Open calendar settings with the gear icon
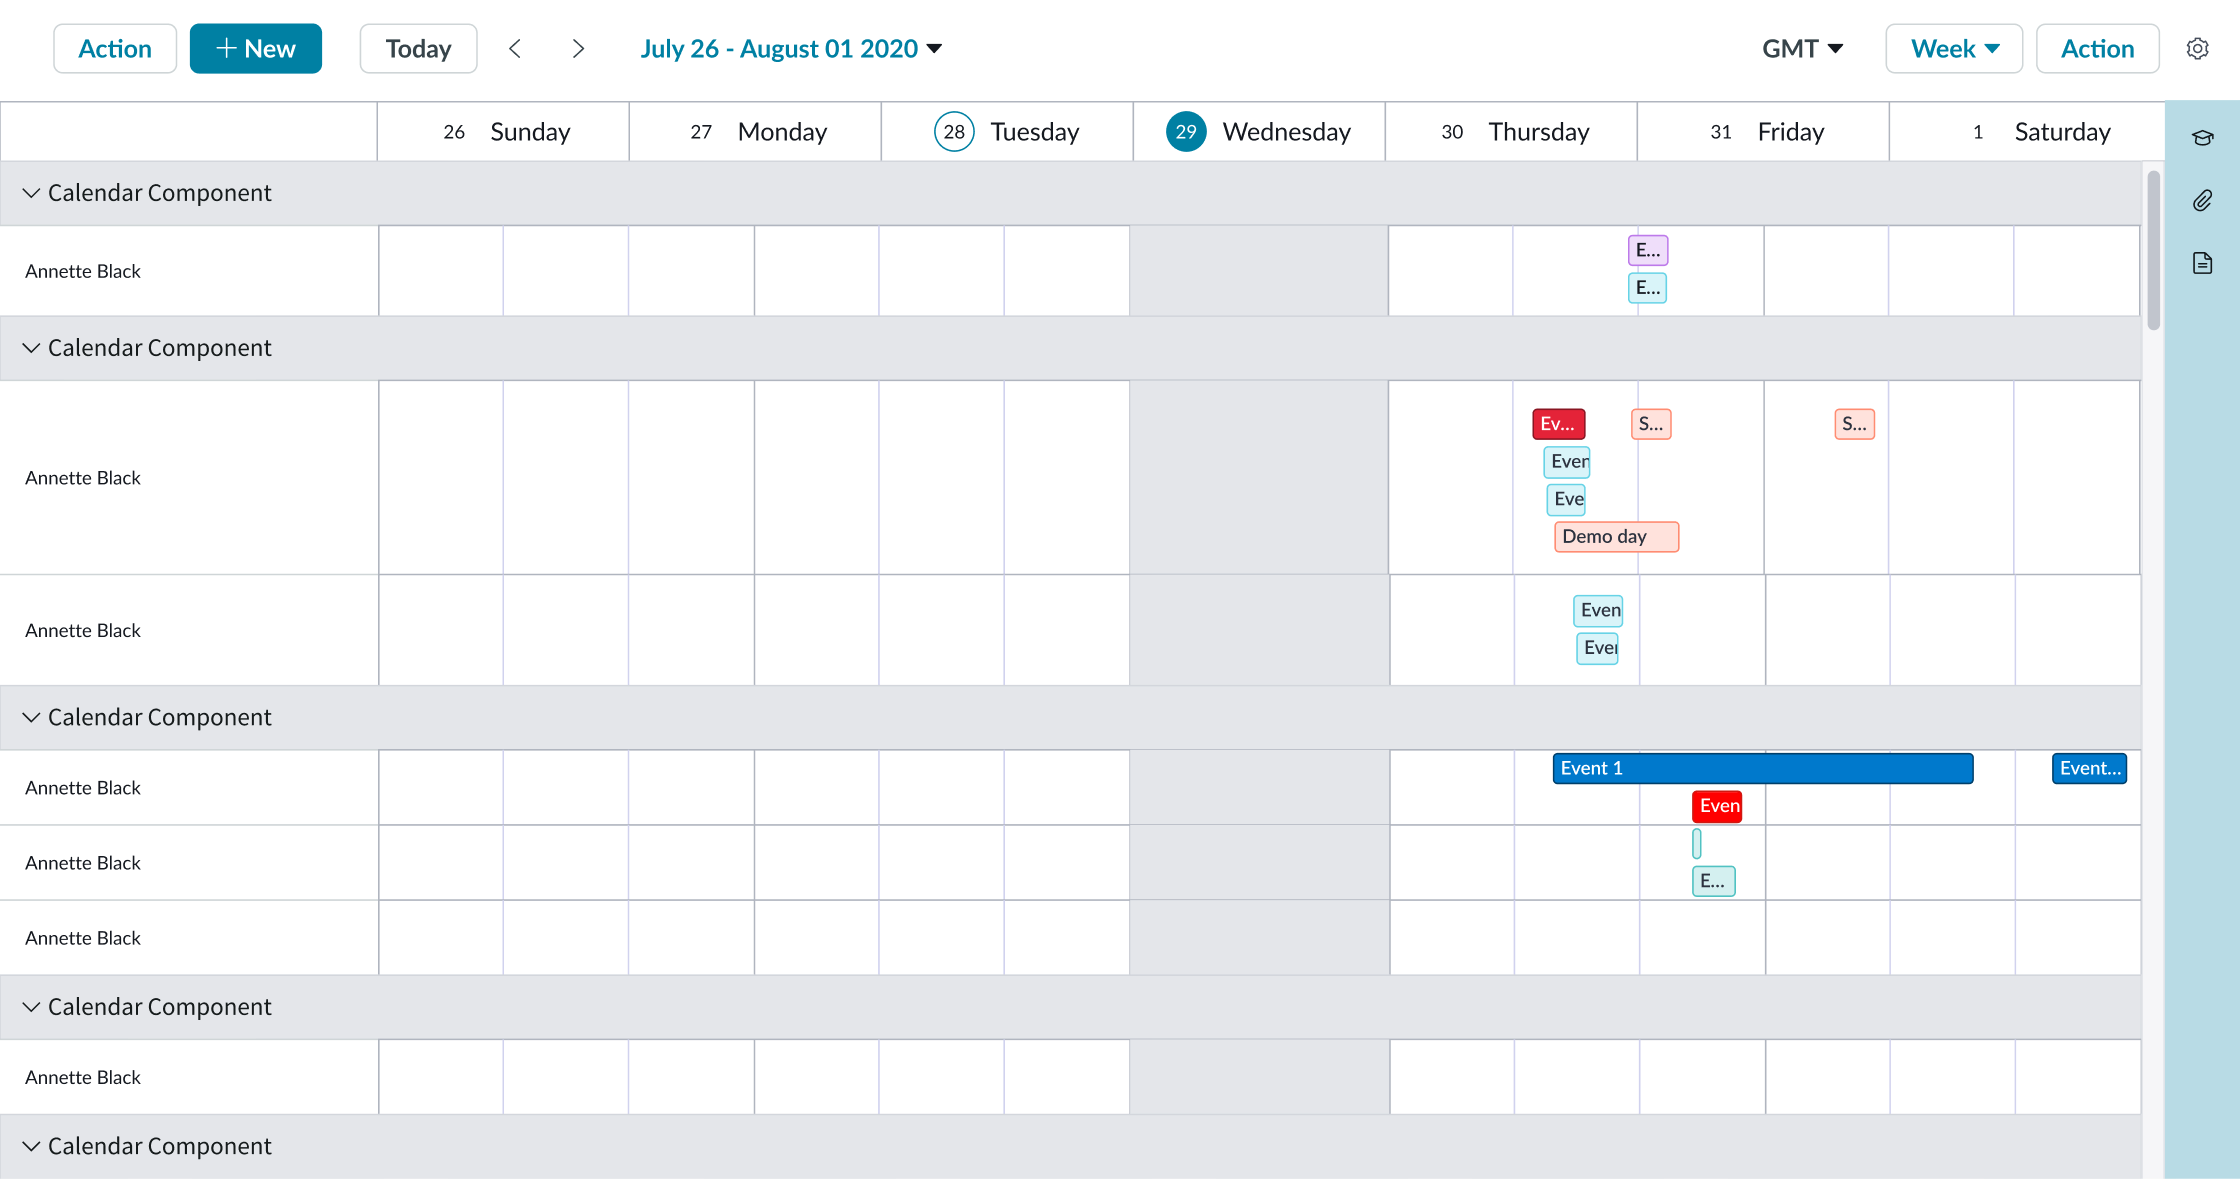The height and width of the screenshot is (1179, 2240). tap(2197, 48)
